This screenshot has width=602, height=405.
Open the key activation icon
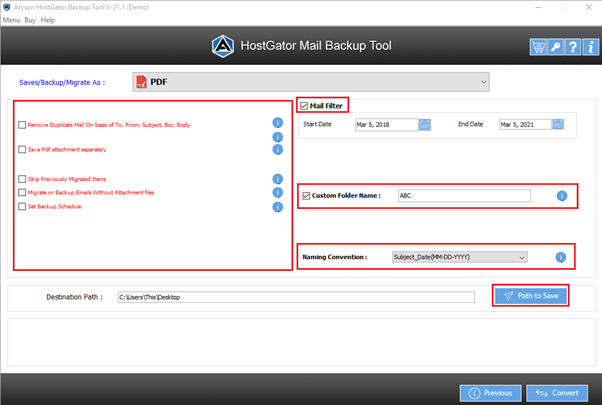click(555, 47)
